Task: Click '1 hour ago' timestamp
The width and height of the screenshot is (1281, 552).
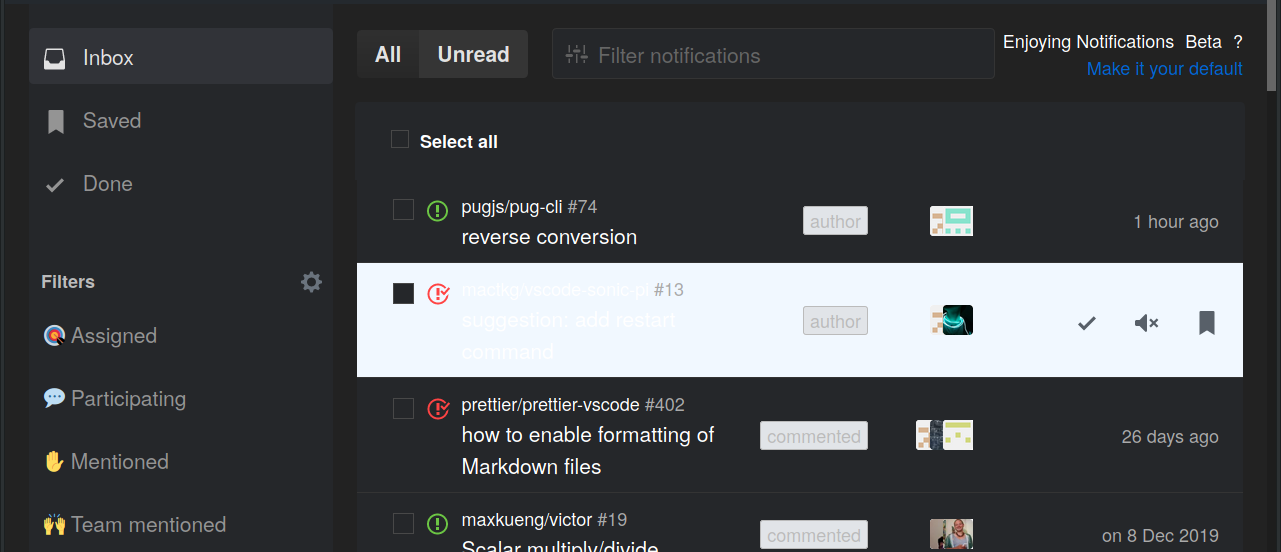Action: [x=1176, y=222]
